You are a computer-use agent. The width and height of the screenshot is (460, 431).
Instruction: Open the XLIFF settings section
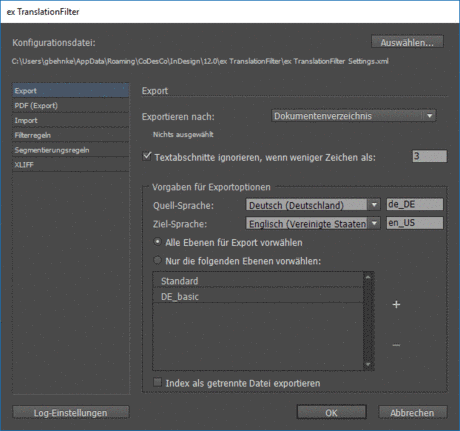(71, 165)
